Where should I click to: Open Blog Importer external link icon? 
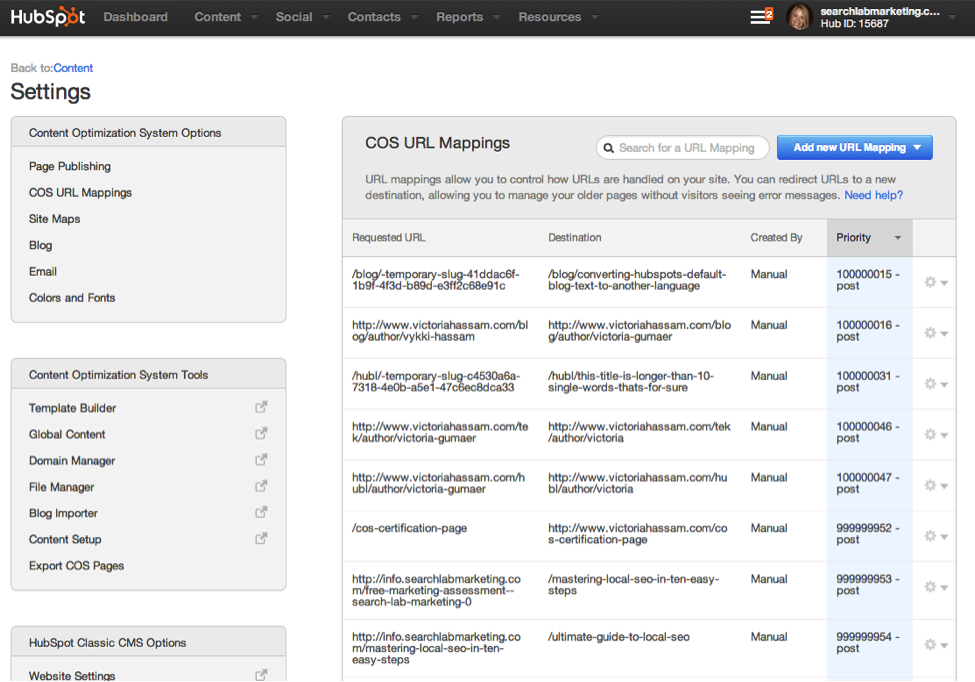tap(261, 512)
